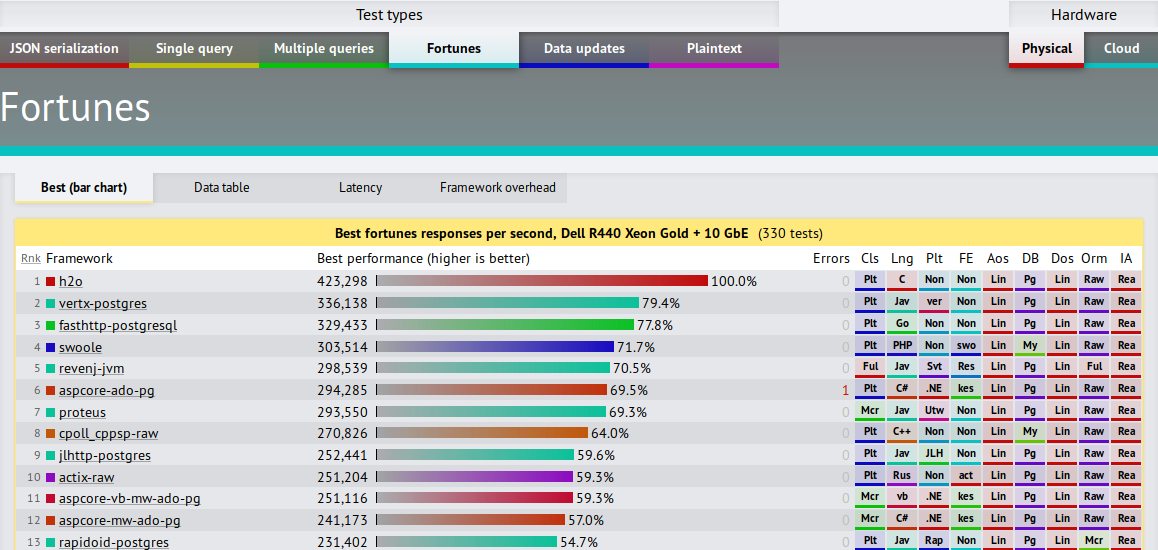
Task: Open the Data table view
Action: tap(222, 188)
